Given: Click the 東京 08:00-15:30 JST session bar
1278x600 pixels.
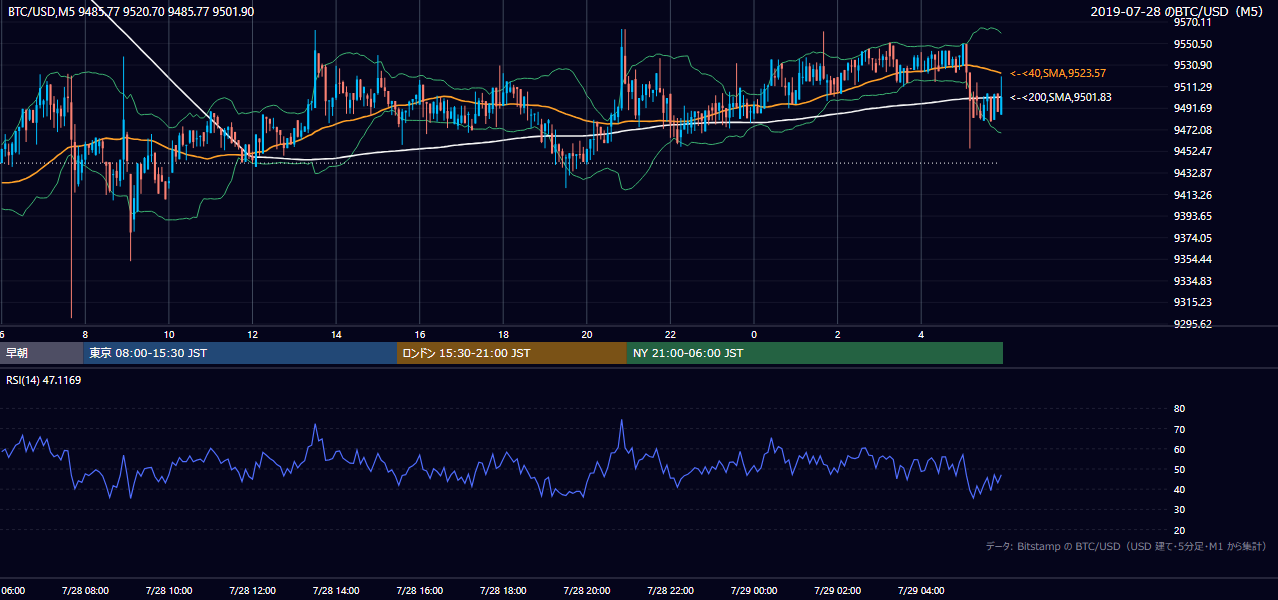Looking at the screenshot, I should click(240, 353).
